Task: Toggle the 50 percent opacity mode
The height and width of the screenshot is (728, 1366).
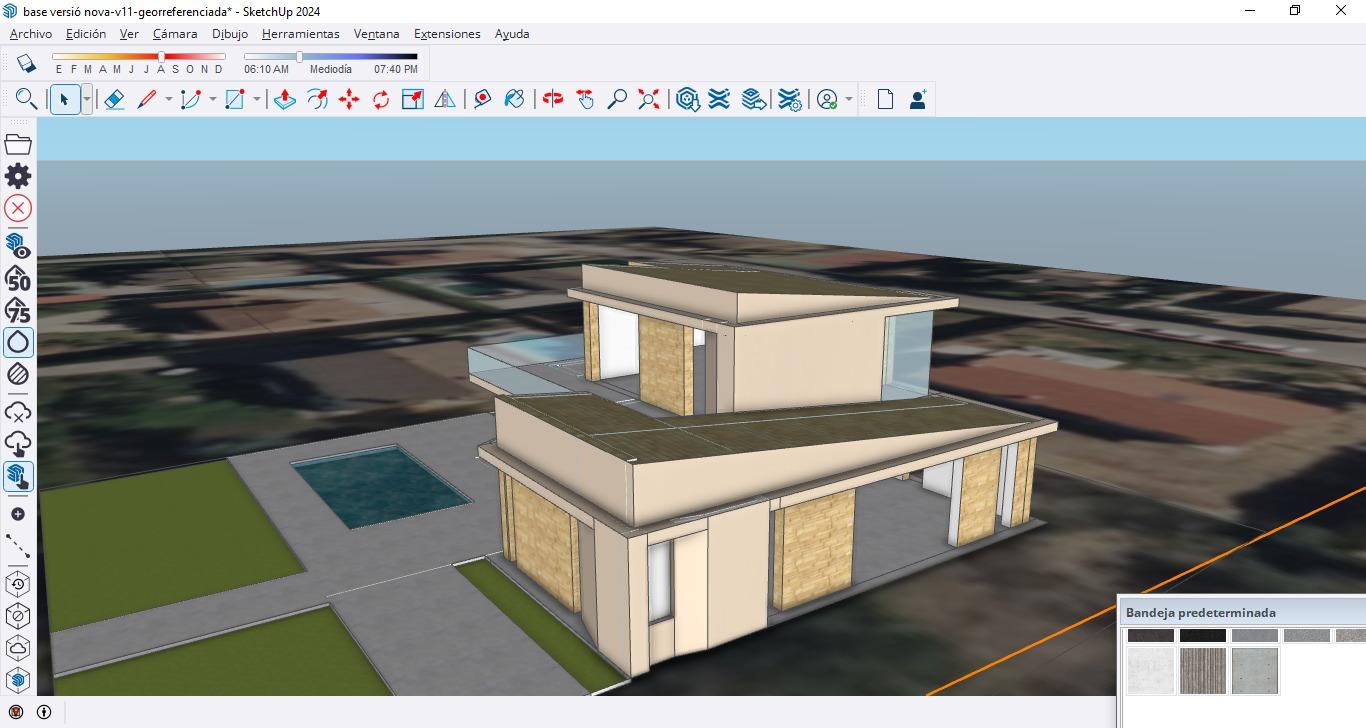Action: tap(18, 277)
